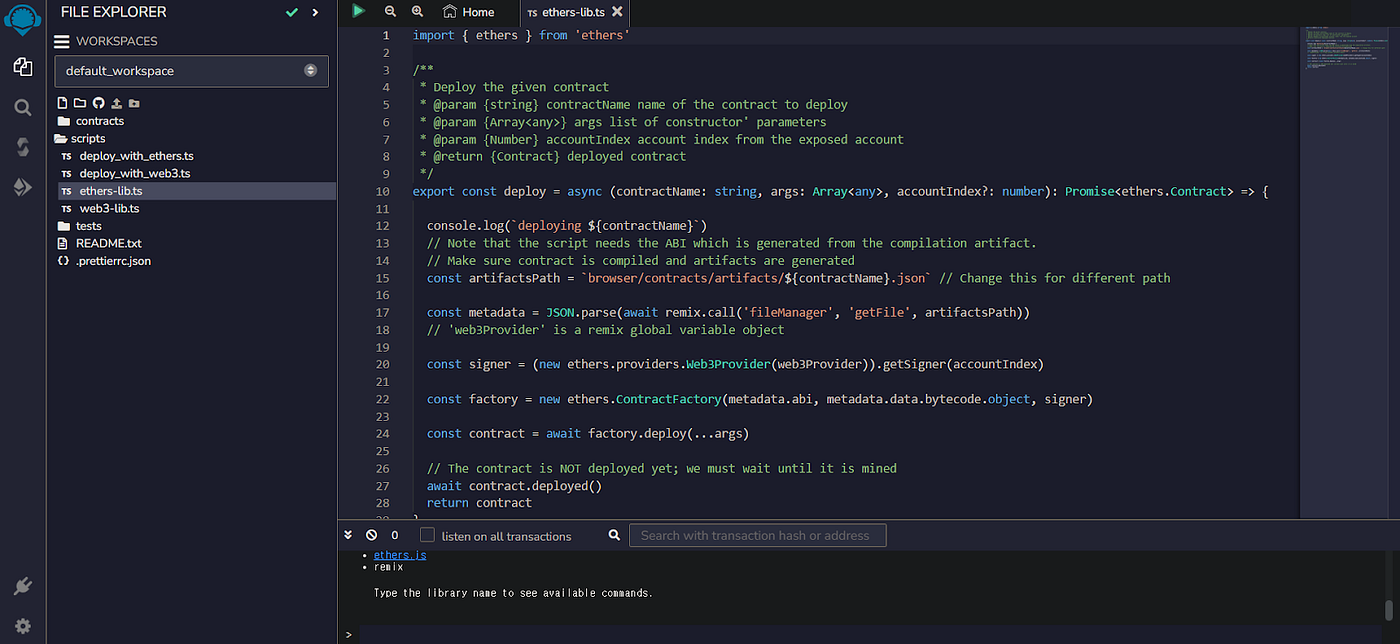Create a new folder icon
The width and height of the screenshot is (1400, 644).
point(80,103)
